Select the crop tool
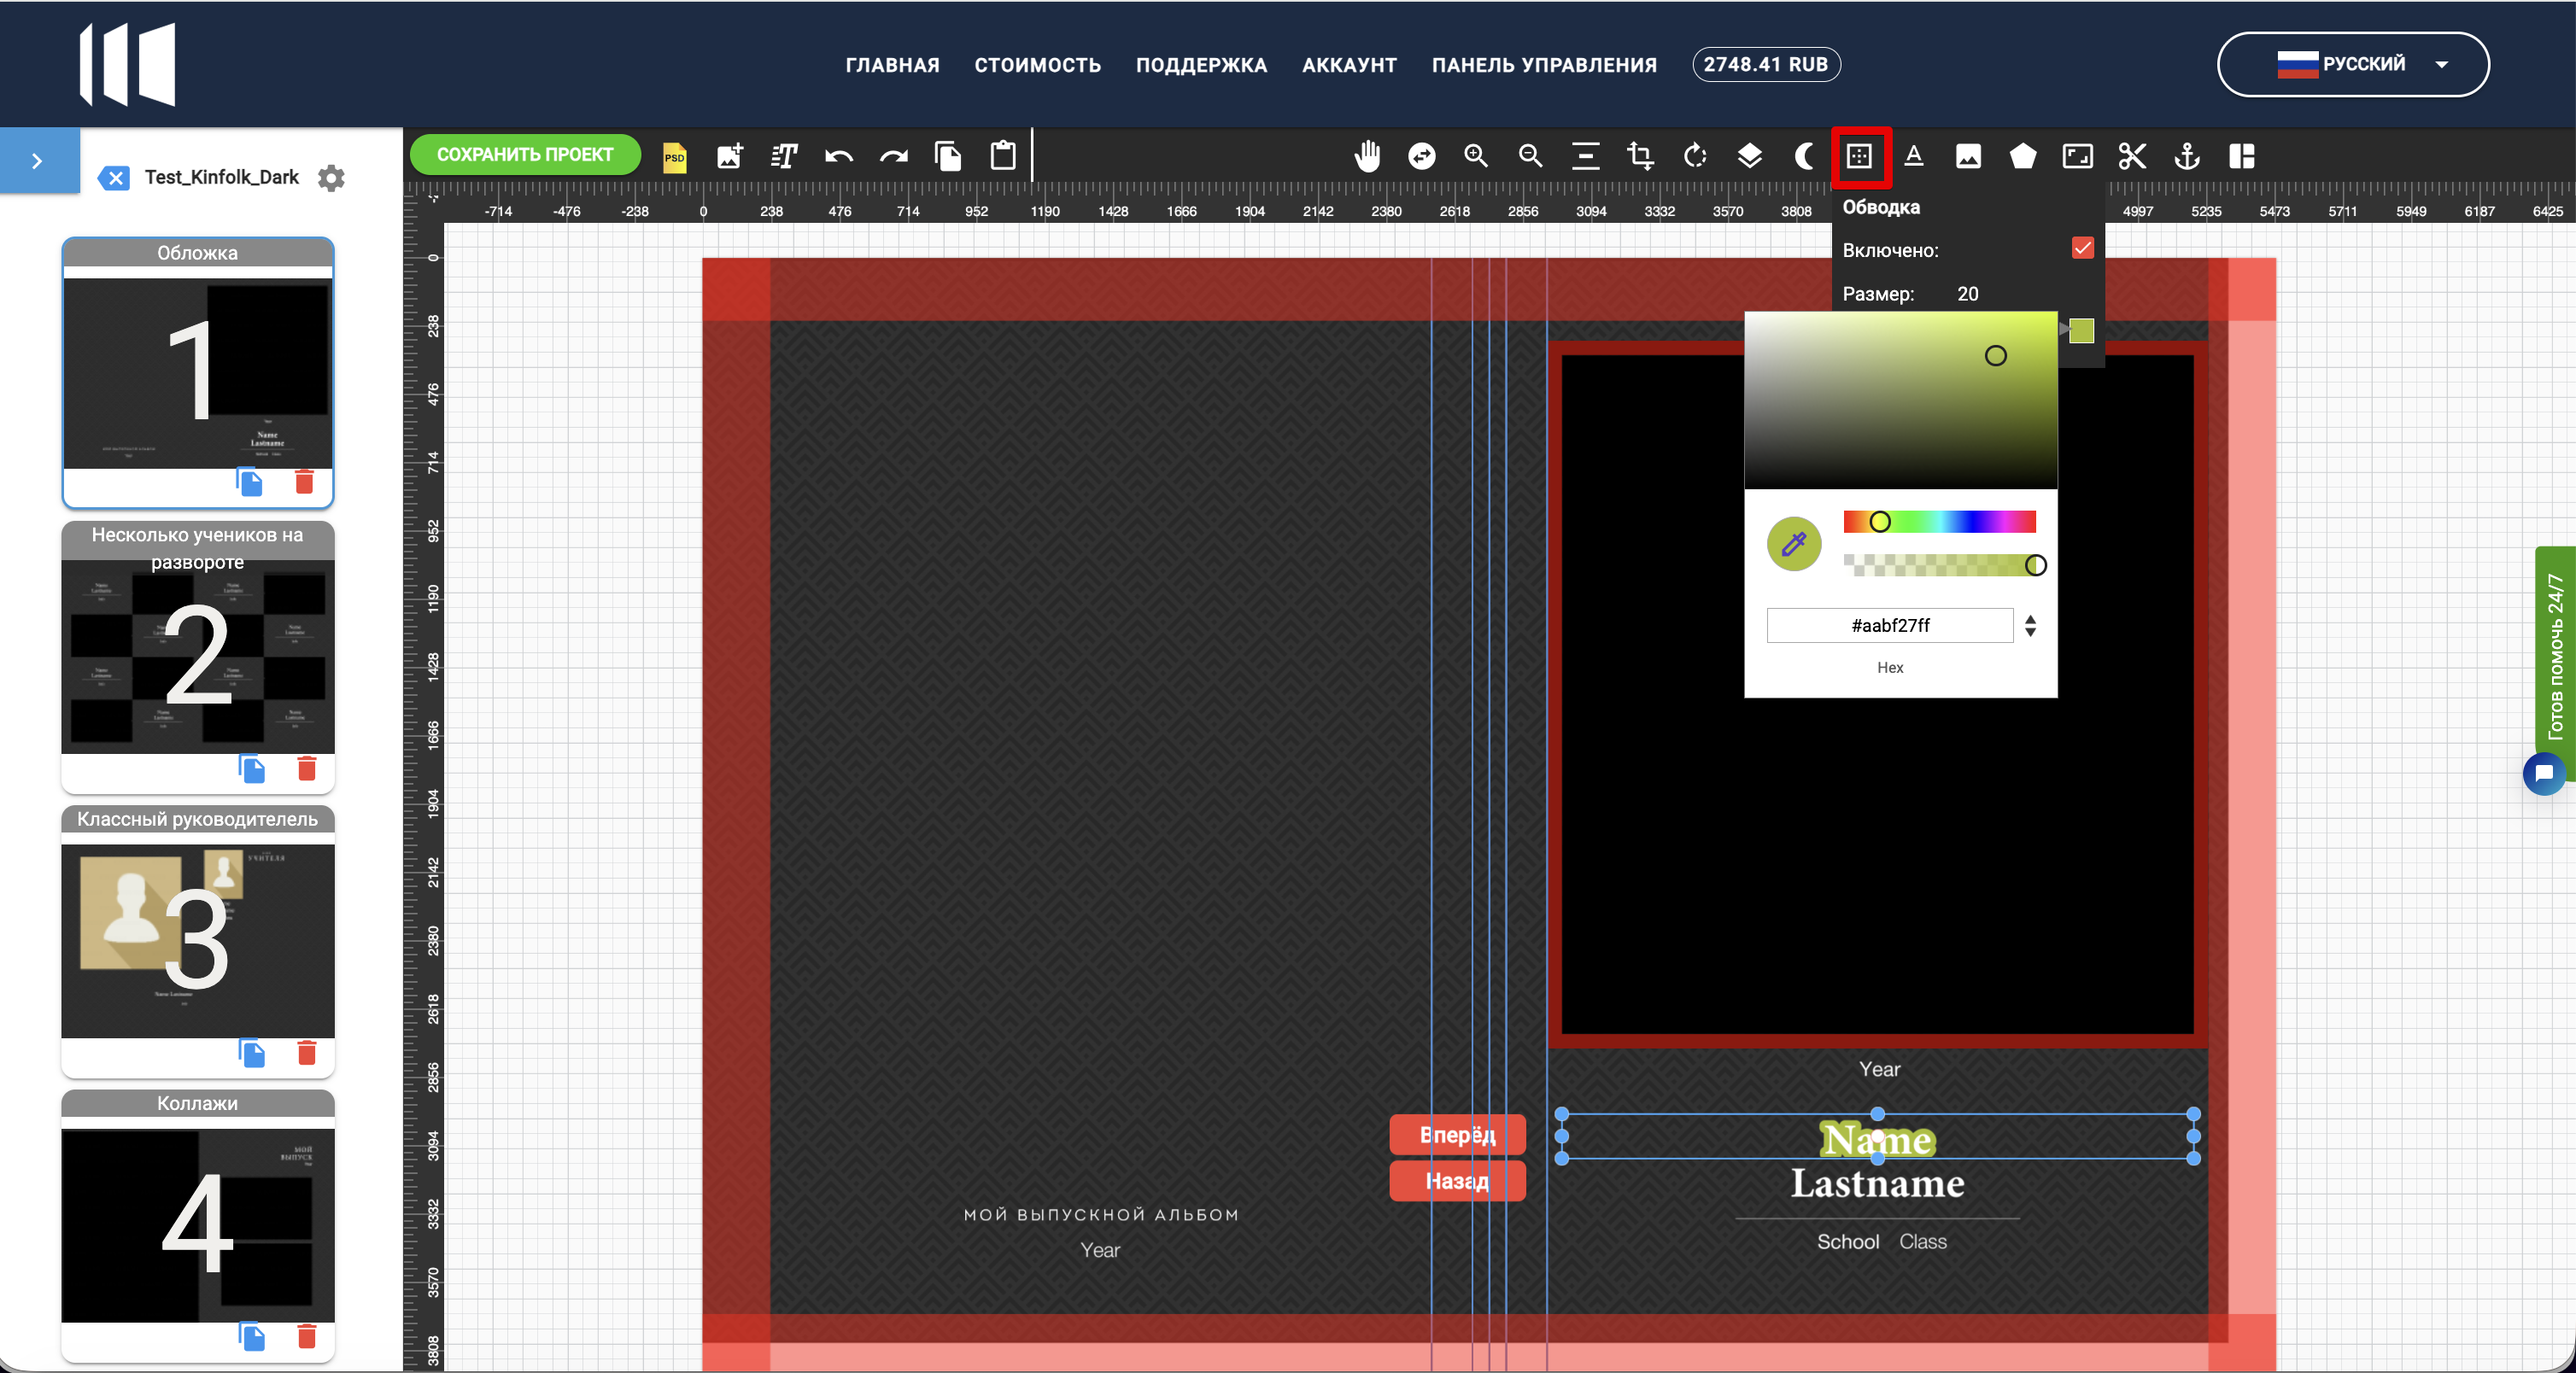Screen dimensions: 2576x1373 click(1640, 156)
